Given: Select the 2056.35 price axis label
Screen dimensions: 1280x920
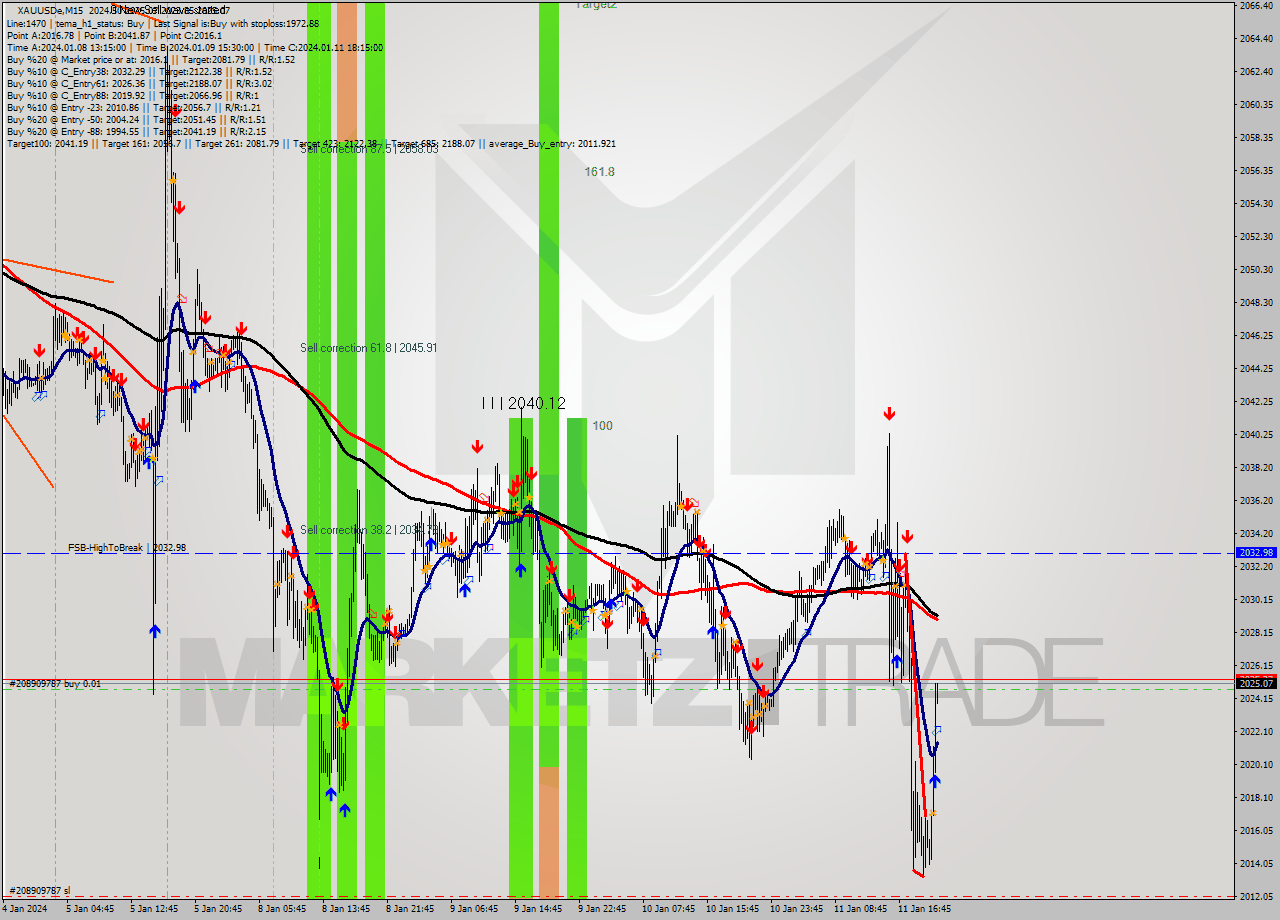Looking at the screenshot, I should pos(1256,171).
